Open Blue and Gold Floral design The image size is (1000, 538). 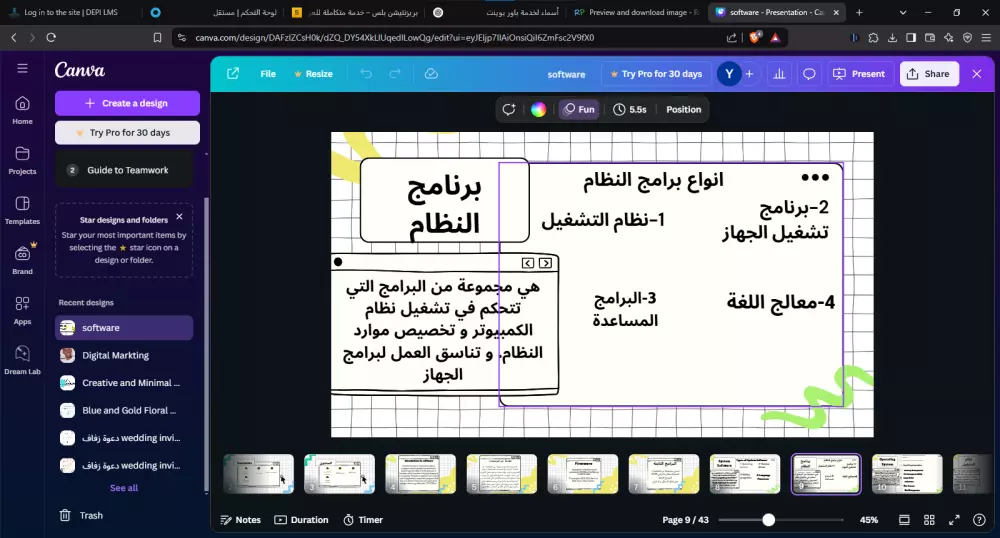124,411
